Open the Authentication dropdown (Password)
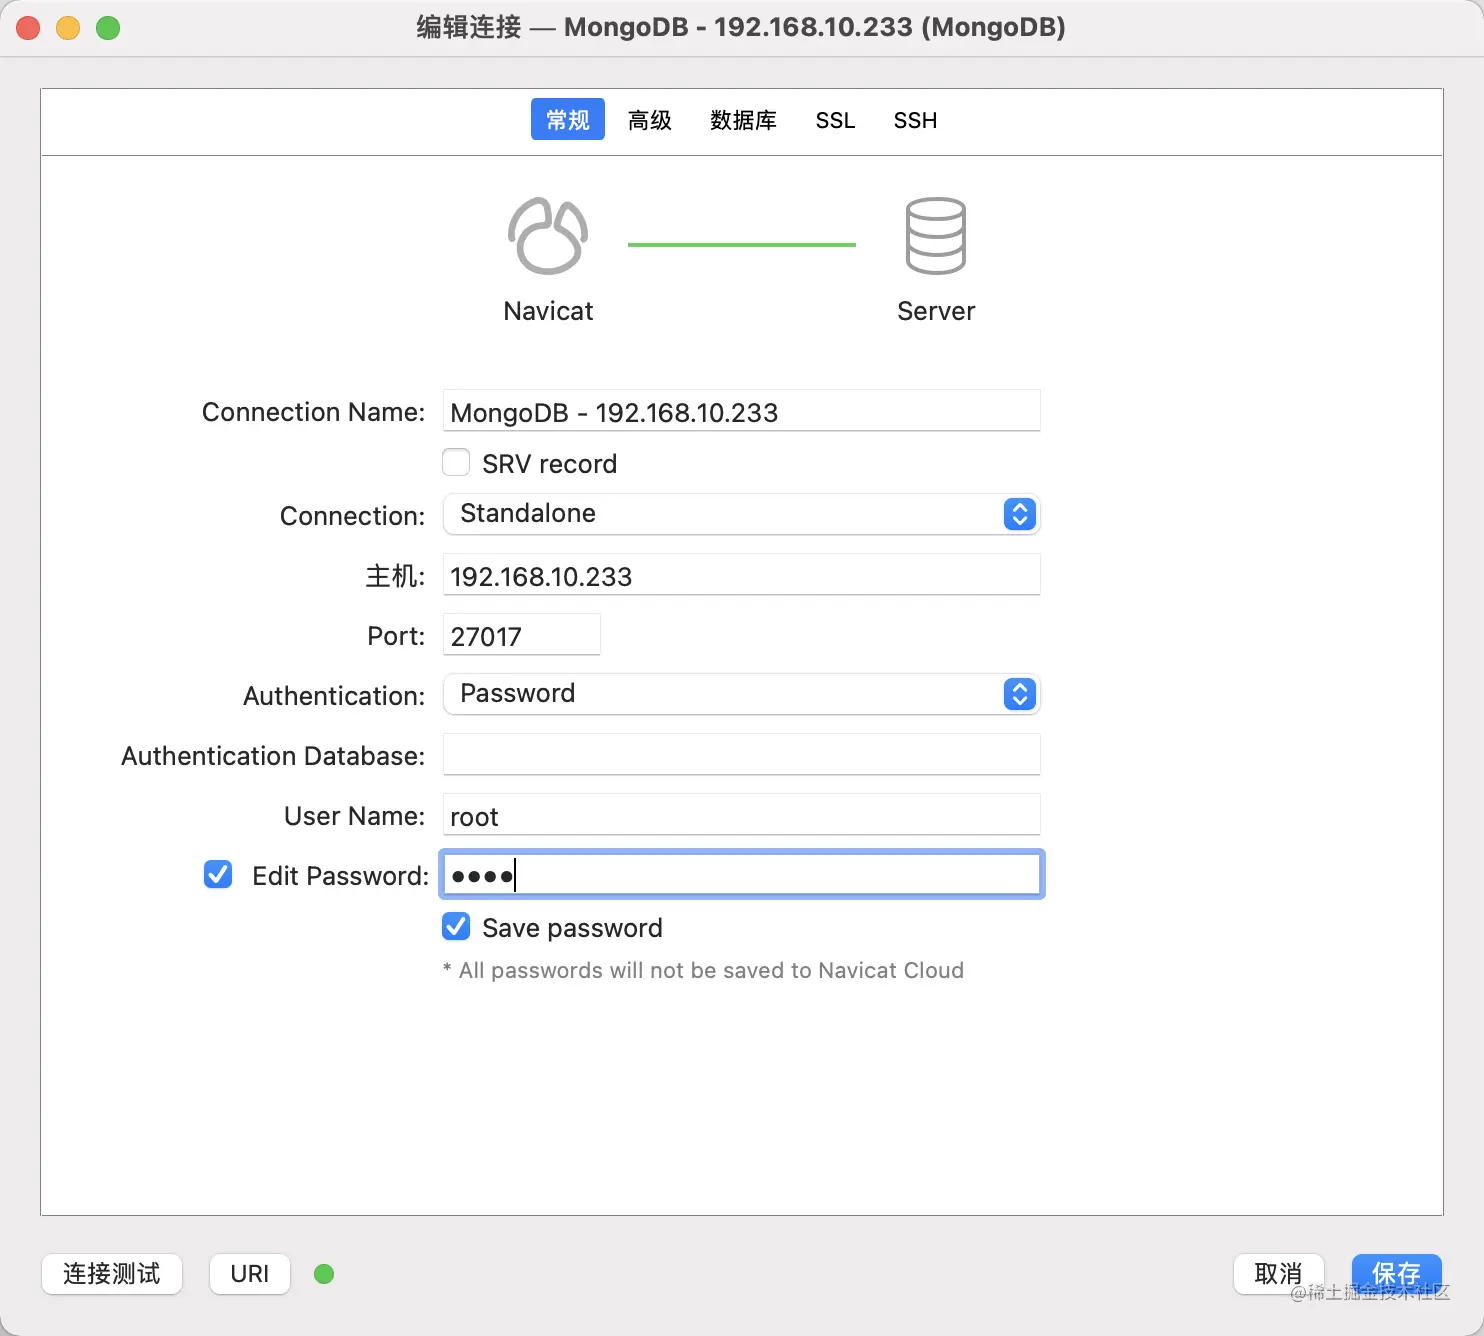The height and width of the screenshot is (1336, 1484). point(742,694)
